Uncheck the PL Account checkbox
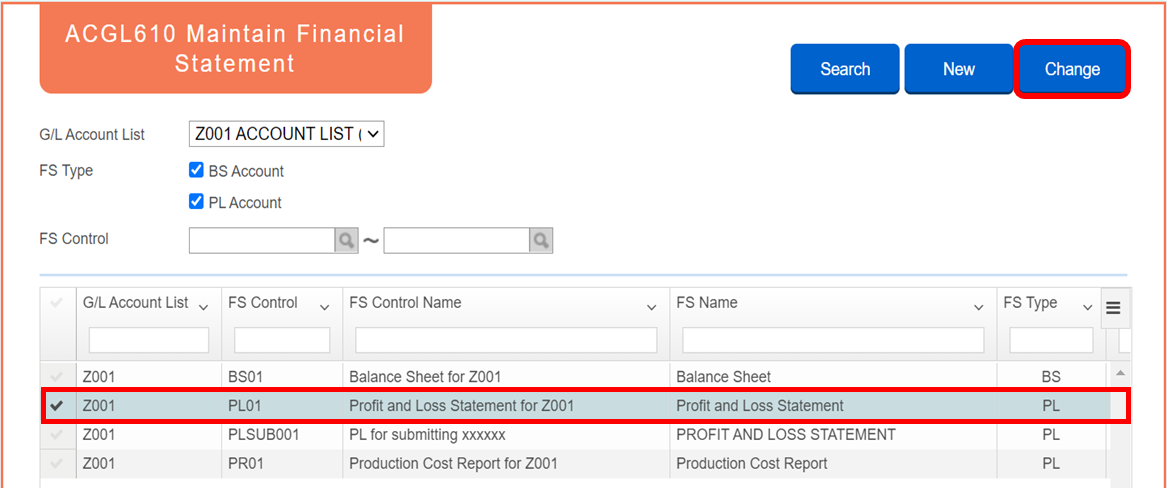Image resolution: width=1167 pixels, height=488 pixels. [x=196, y=202]
